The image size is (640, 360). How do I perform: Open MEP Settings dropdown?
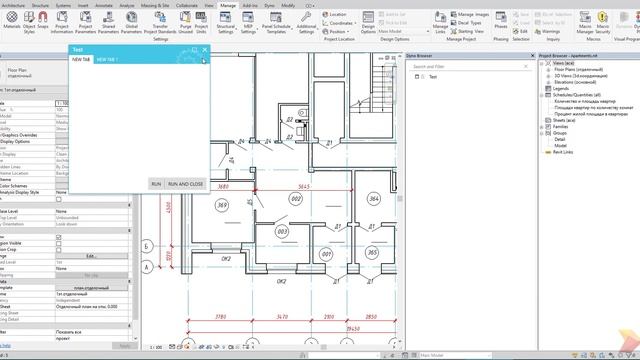248,22
